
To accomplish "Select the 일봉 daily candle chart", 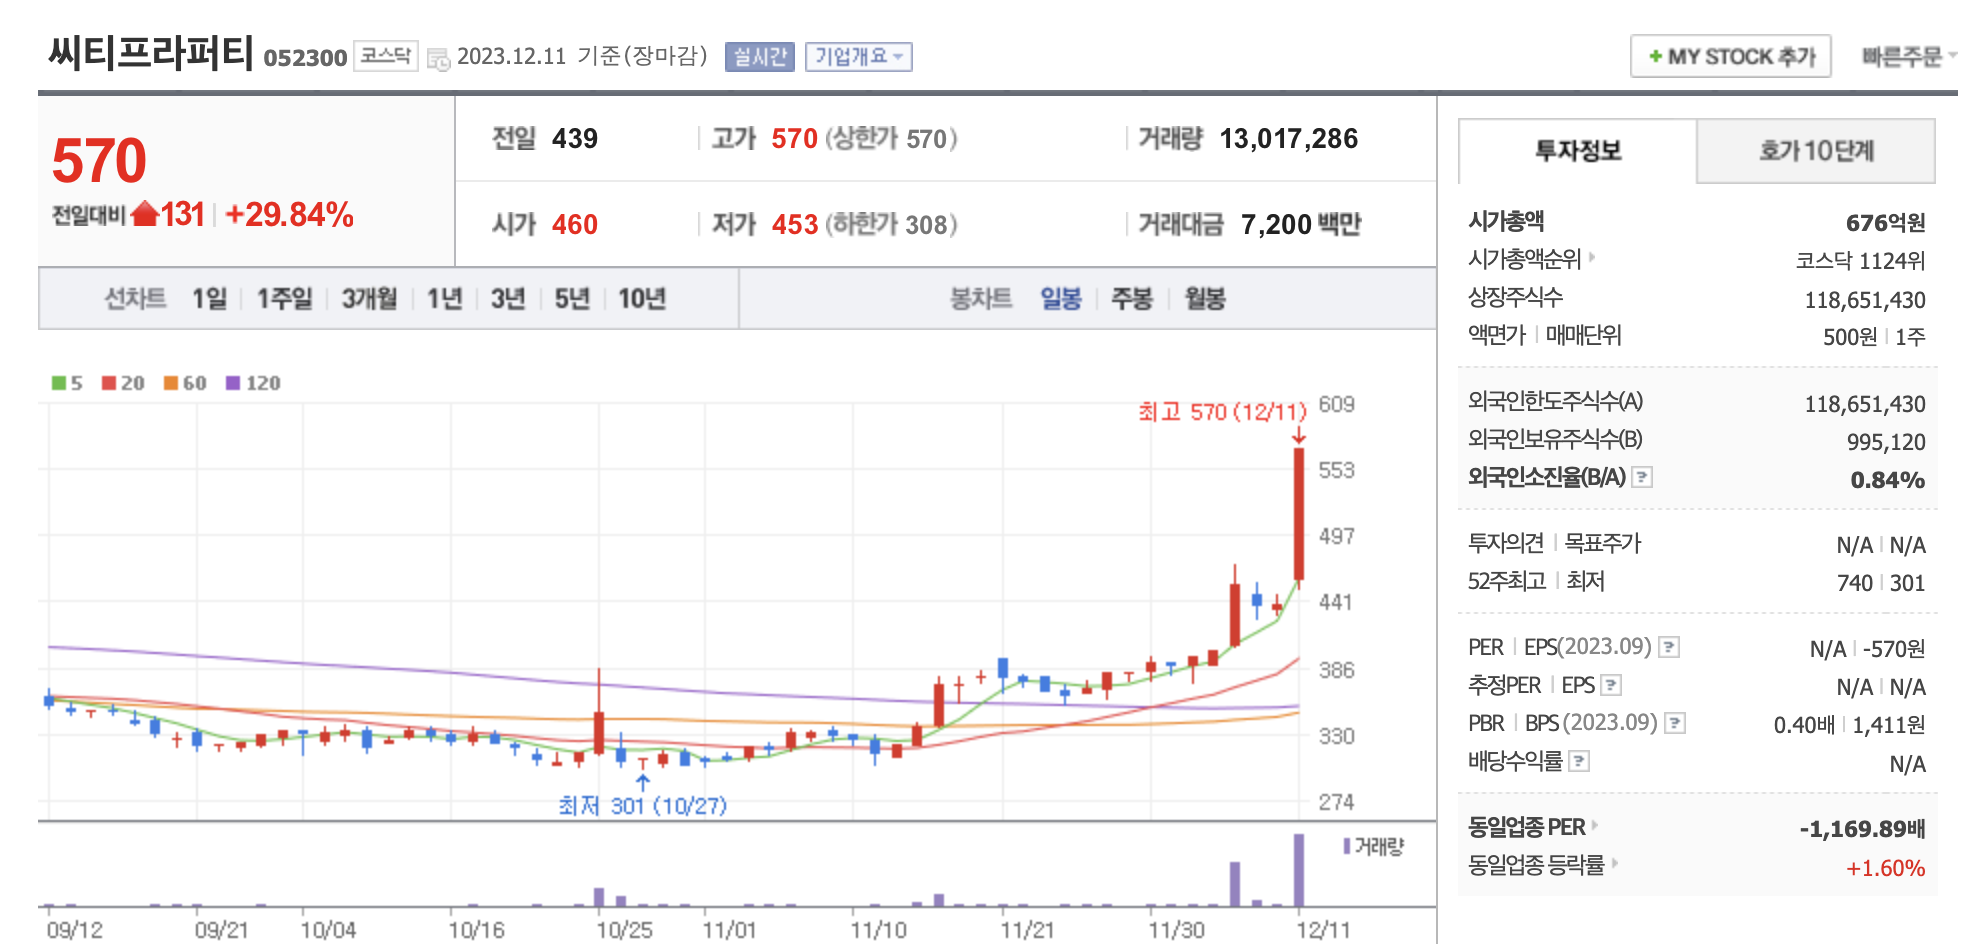I will 1061,298.
